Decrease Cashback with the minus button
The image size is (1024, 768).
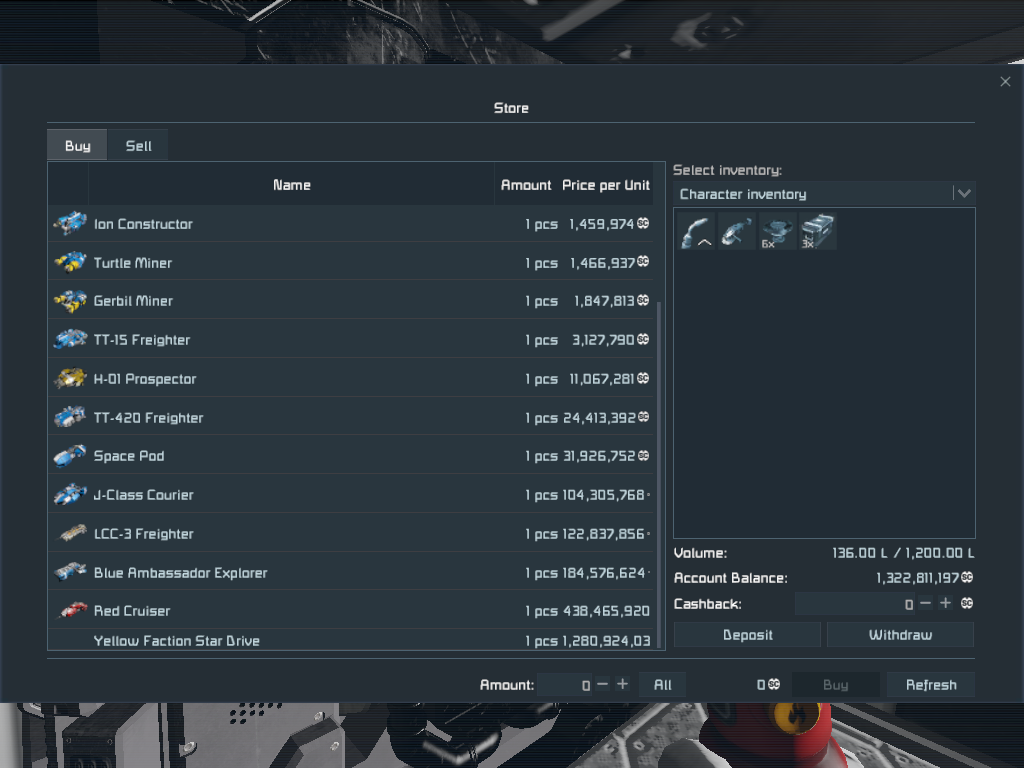tap(925, 604)
